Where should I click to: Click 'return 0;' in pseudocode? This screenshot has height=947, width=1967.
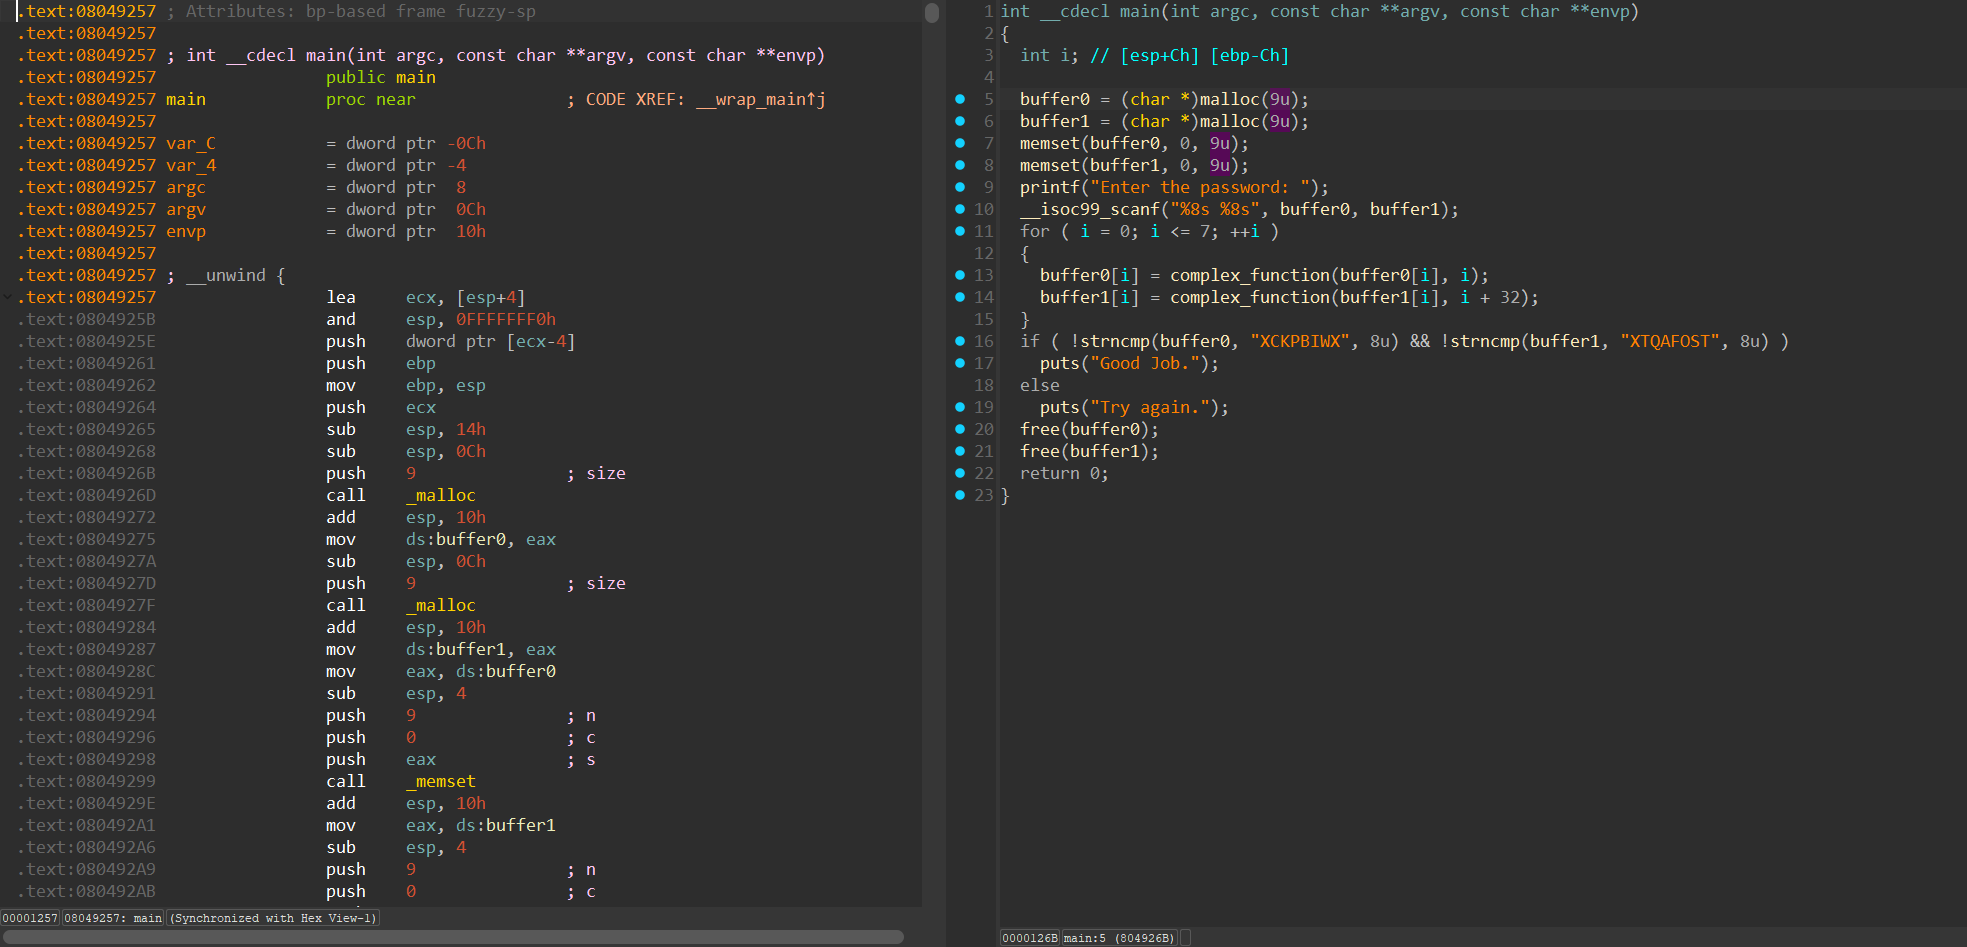tap(1065, 473)
